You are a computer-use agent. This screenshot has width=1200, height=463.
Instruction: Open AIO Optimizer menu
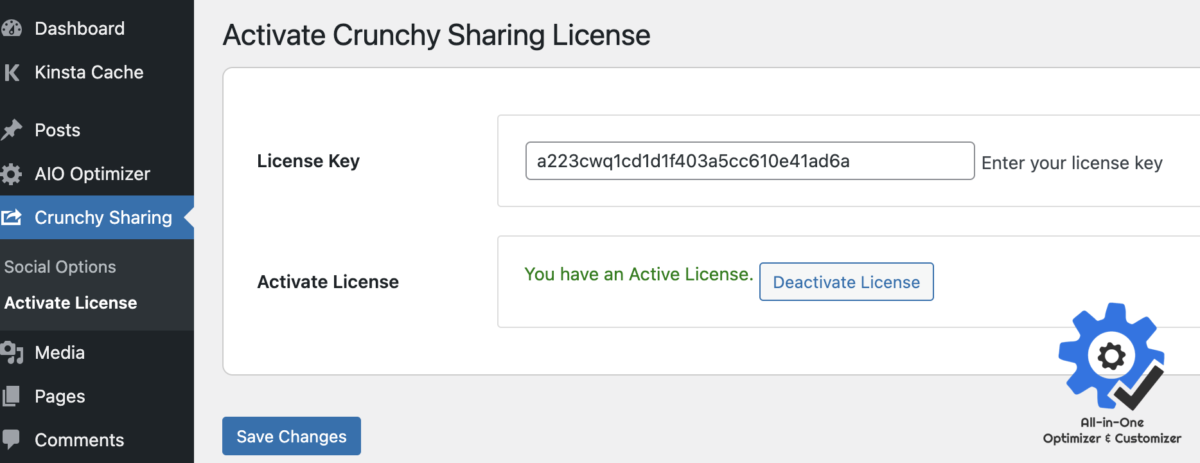point(92,174)
